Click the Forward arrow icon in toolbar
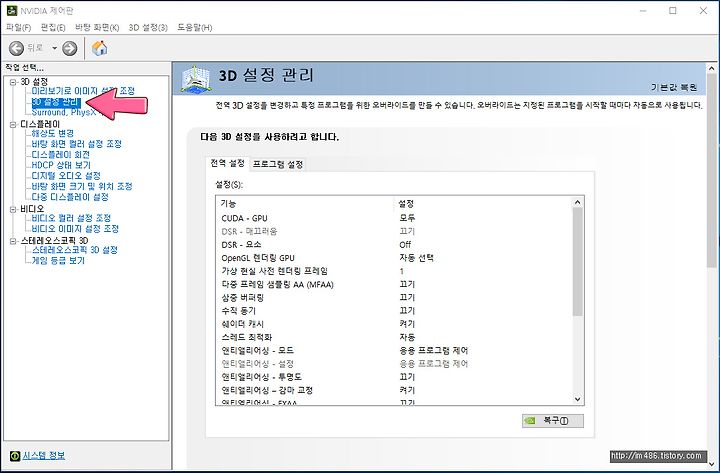The width and height of the screenshot is (720, 473). (x=69, y=48)
